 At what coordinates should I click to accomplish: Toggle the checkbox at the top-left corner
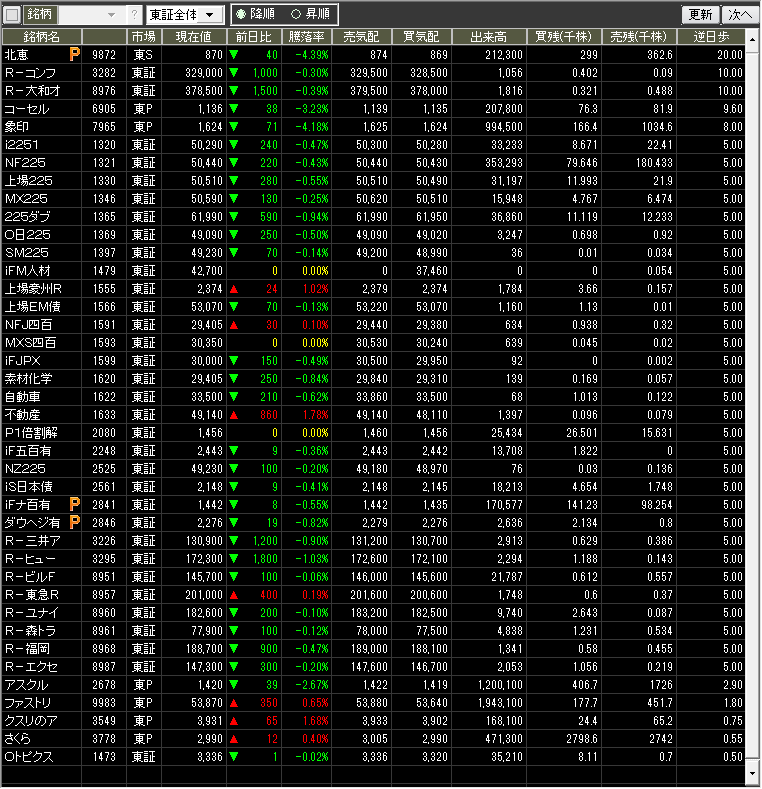[12, 15]
